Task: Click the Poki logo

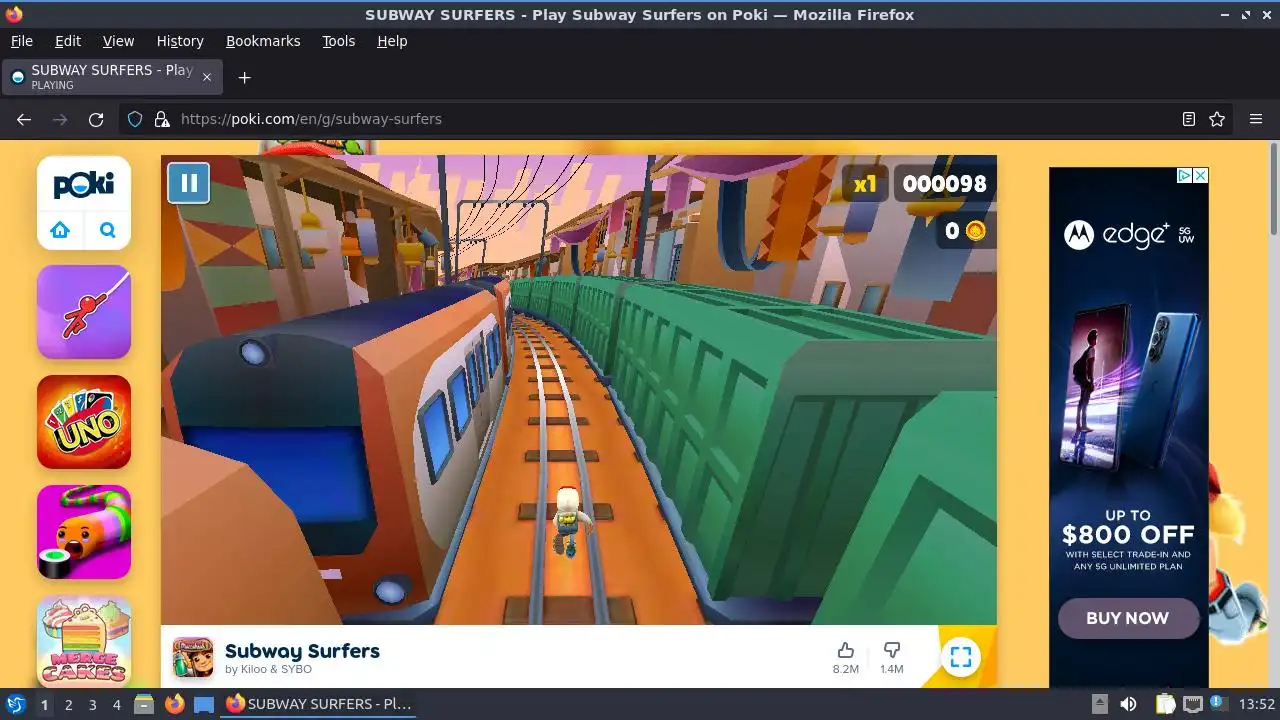Action: click(84, 185)
